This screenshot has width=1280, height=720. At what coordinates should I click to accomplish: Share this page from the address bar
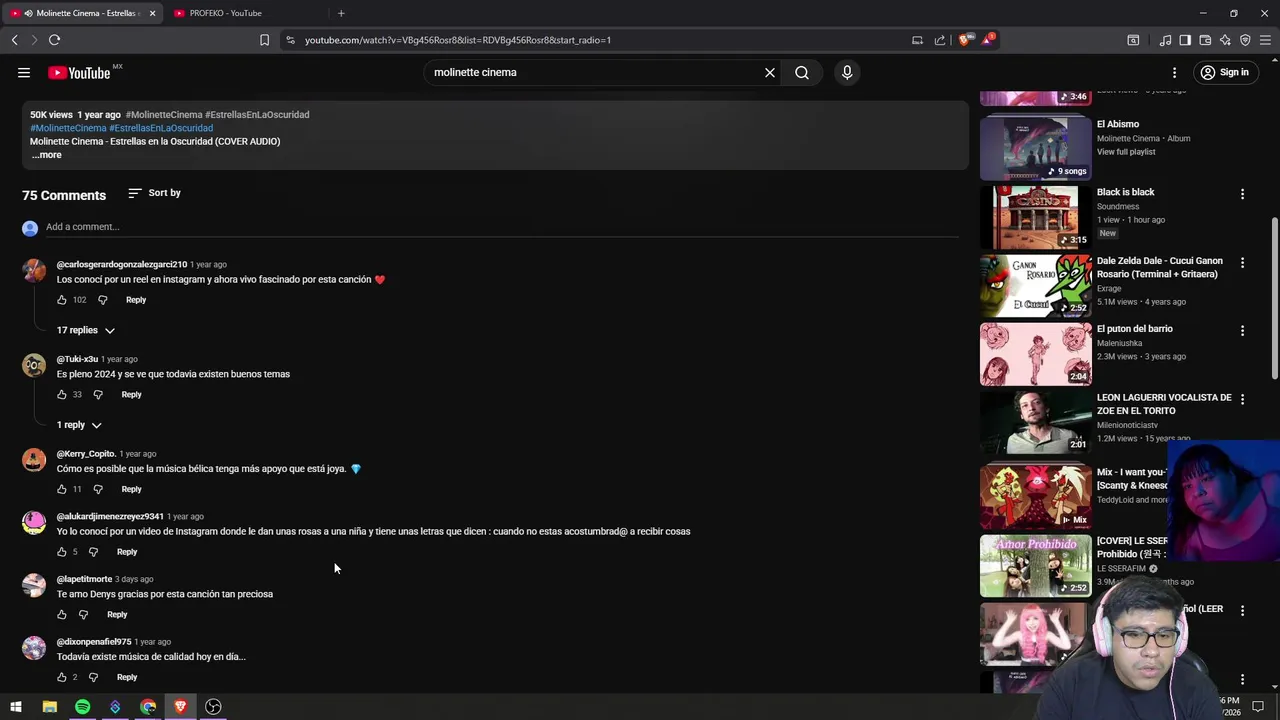pyautogui.click(x=940, y=40)
